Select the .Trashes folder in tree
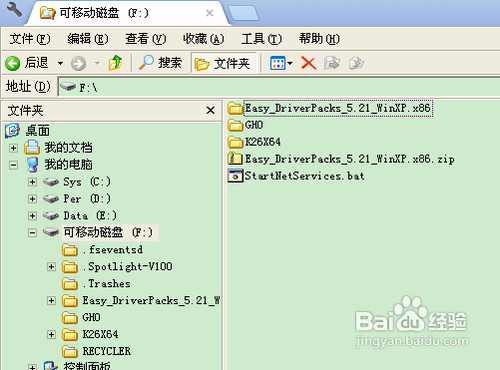500x370 pixels. point(106,283)
